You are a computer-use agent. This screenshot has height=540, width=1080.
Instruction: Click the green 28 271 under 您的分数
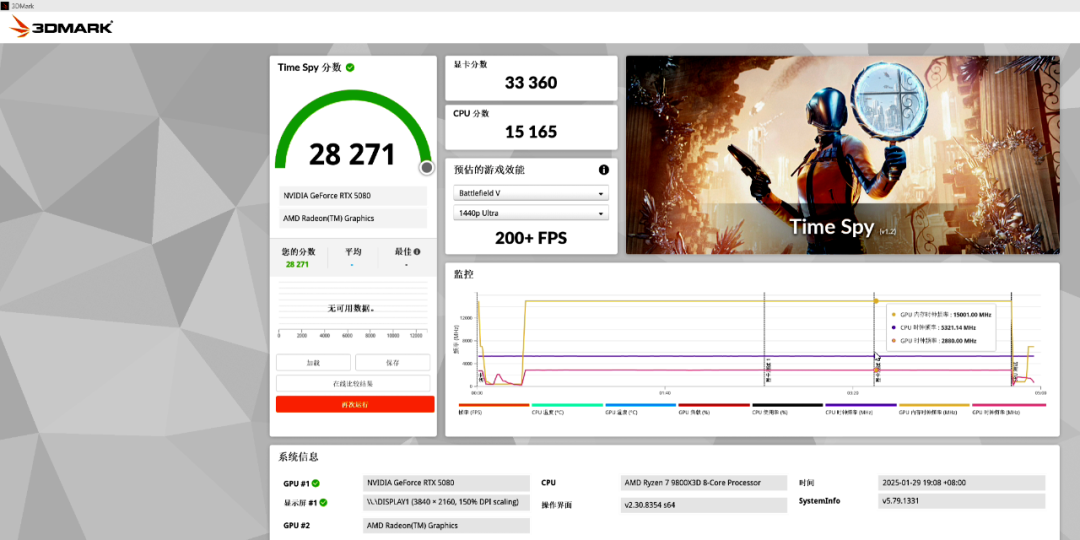297,264
